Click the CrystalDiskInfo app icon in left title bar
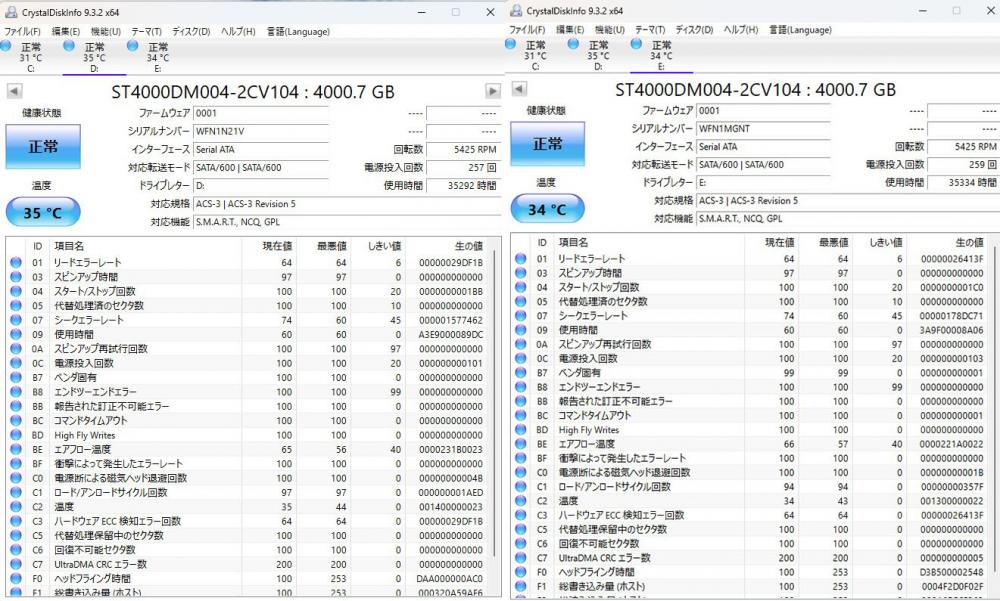 11,12
